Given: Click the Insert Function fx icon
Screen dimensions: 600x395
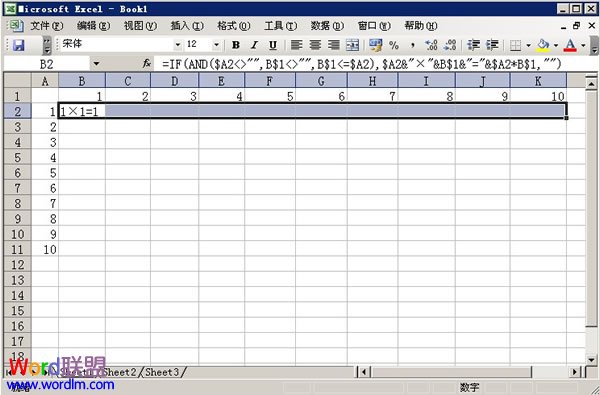Looking at the screenshot, I should pyautogui.click(x=146, y=64).
